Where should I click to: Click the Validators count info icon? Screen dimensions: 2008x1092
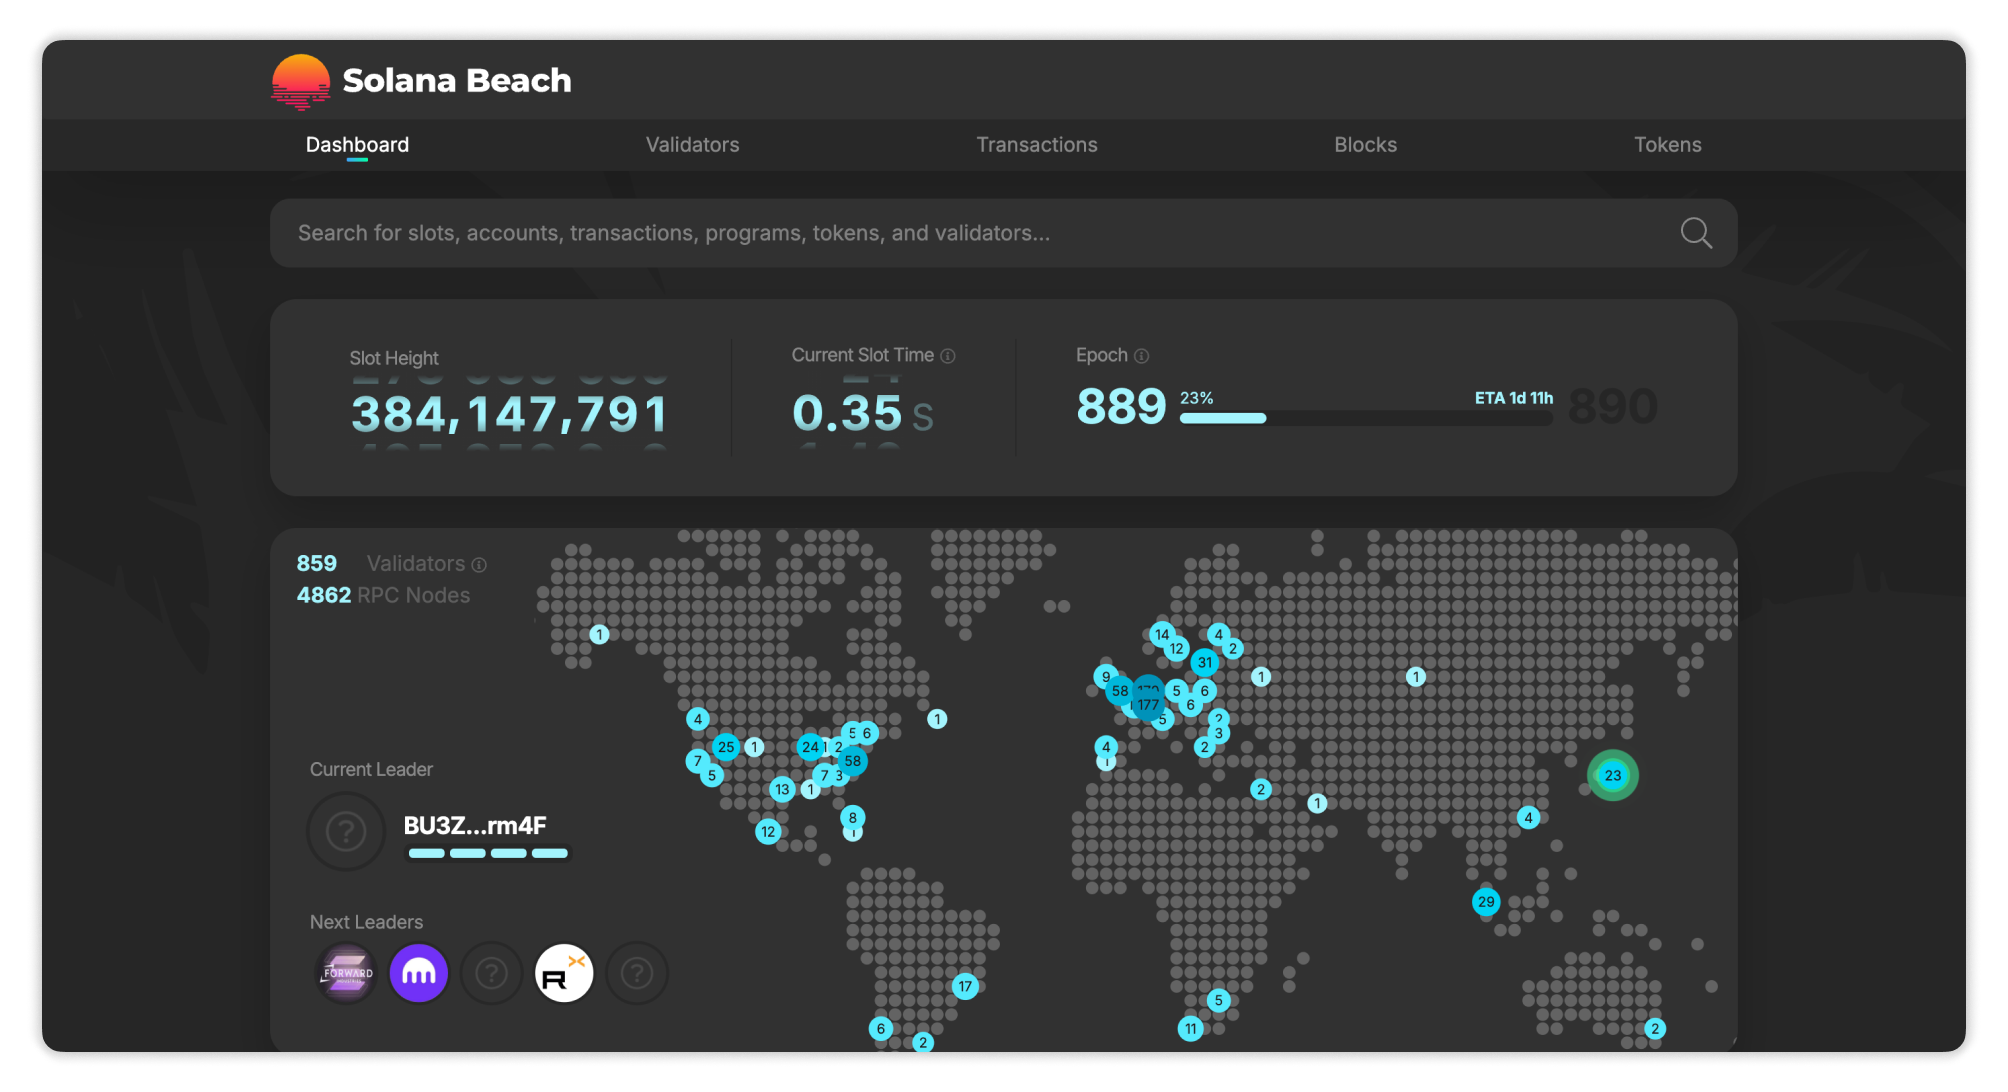pyautogui.click(x=479, y=565)
